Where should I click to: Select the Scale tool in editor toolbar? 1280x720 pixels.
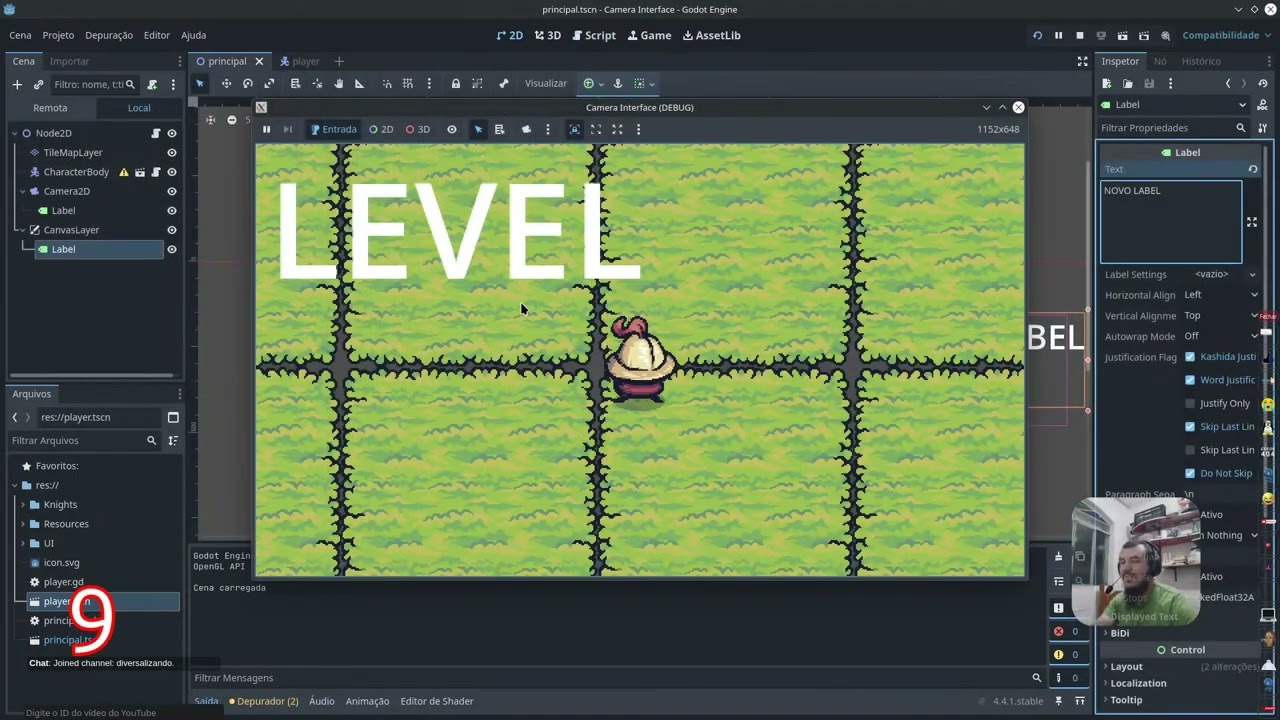[x=268, y=84]
